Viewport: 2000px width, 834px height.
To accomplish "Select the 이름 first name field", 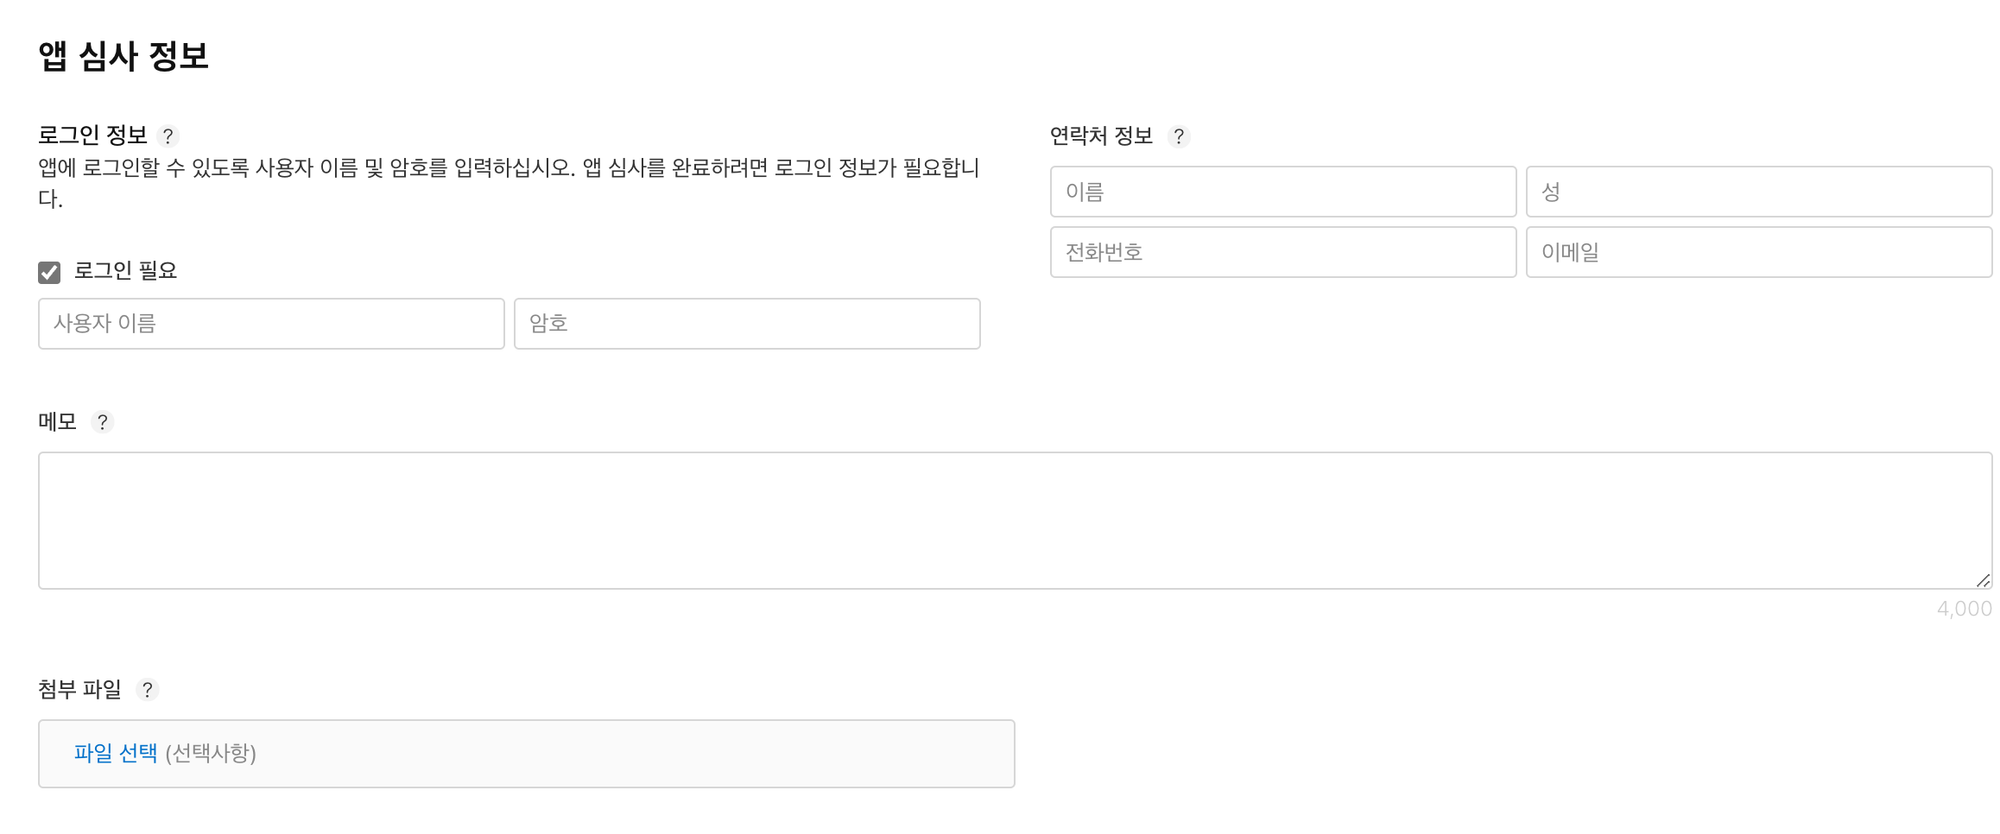I will click(x=1283, y=192).
